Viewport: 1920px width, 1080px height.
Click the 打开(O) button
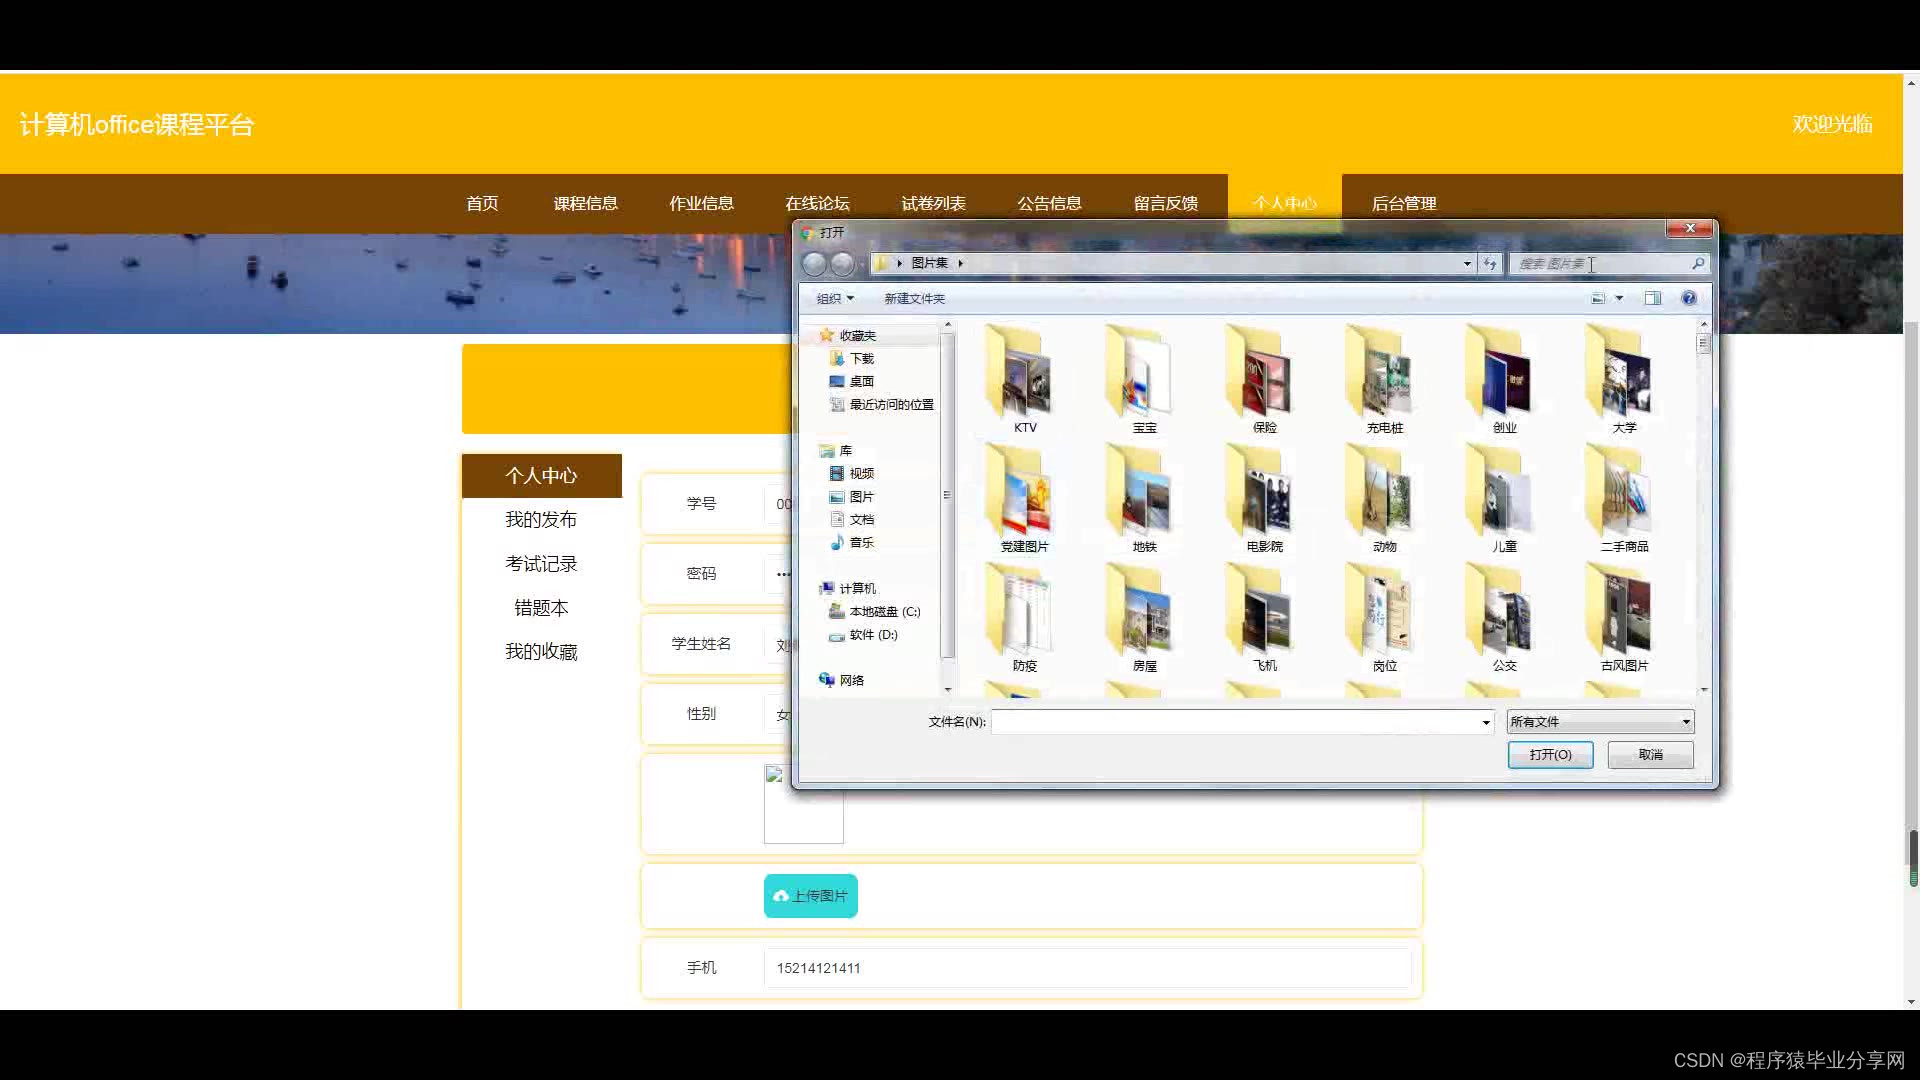click(1550, 754)
